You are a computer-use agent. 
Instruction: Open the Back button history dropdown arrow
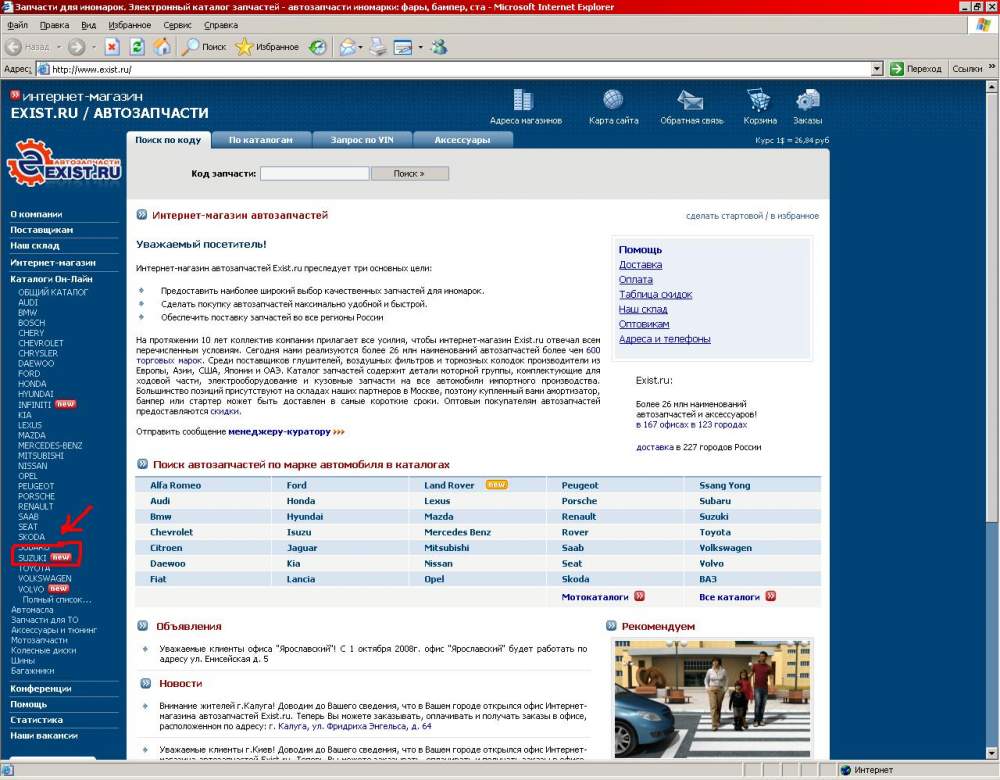click(x=59, y=47)
